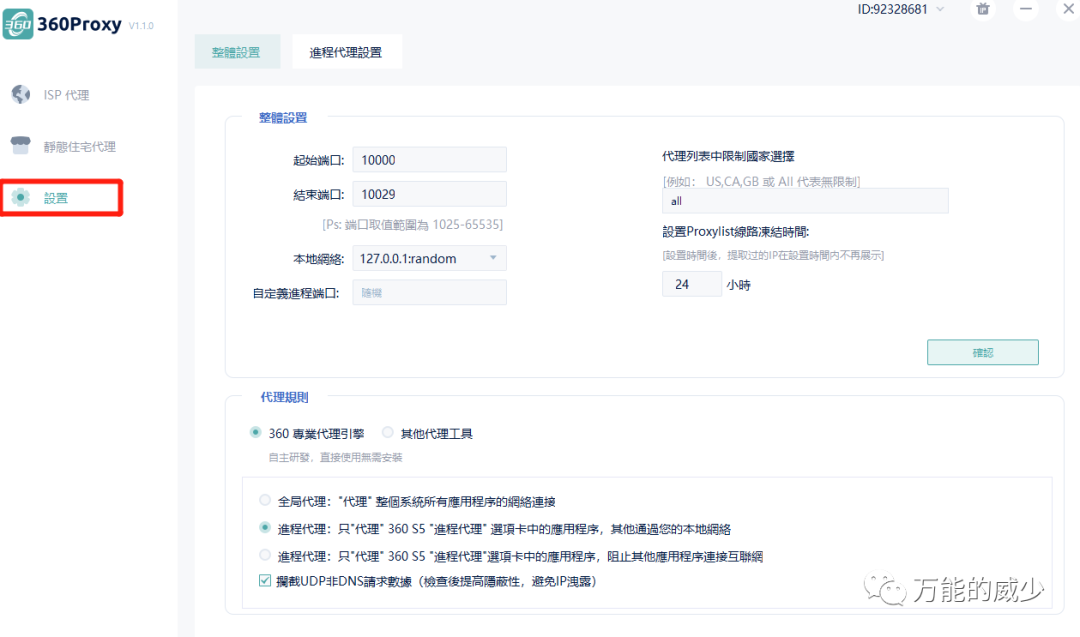Select 進程代理 option using local network

pyautogui.click(x=264, y=528)
